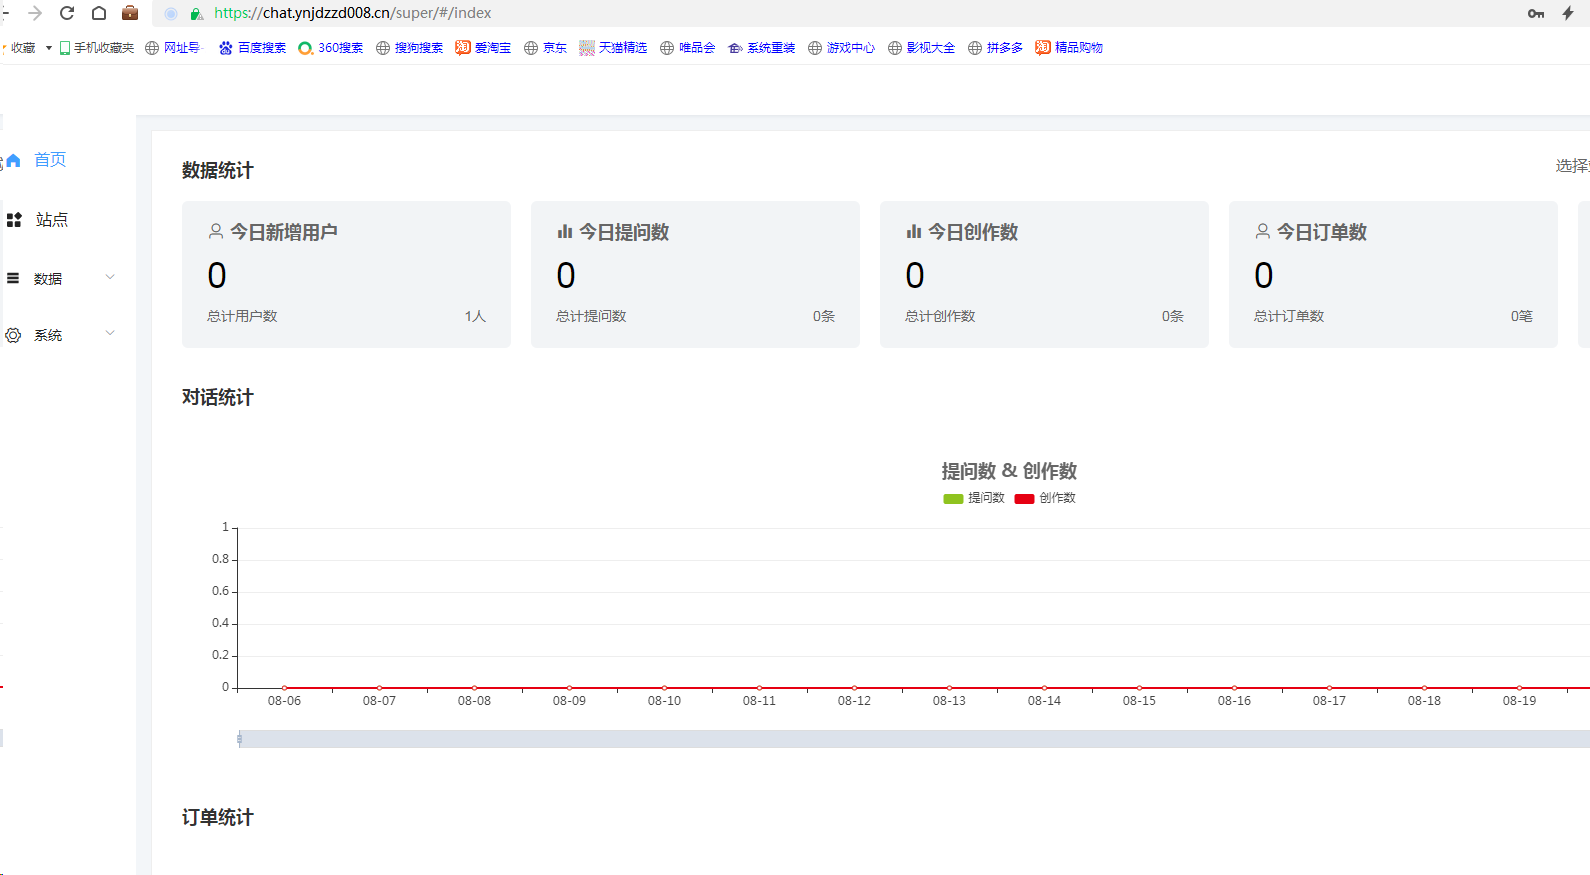Click the globe icon beside 京东
The width and height of the screenshot is (1590, 875).
[x=531, y=48]
